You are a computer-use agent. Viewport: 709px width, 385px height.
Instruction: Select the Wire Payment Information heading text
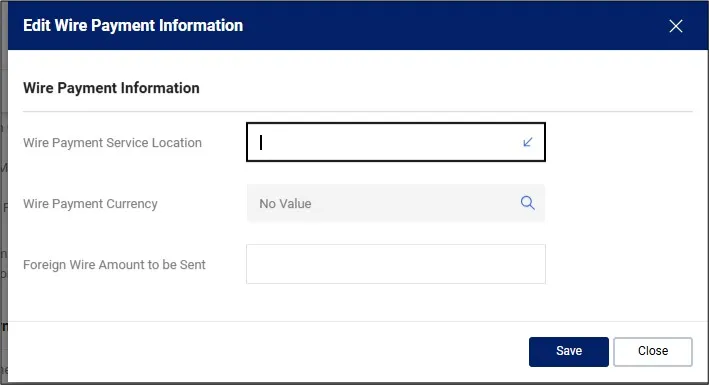111,88
